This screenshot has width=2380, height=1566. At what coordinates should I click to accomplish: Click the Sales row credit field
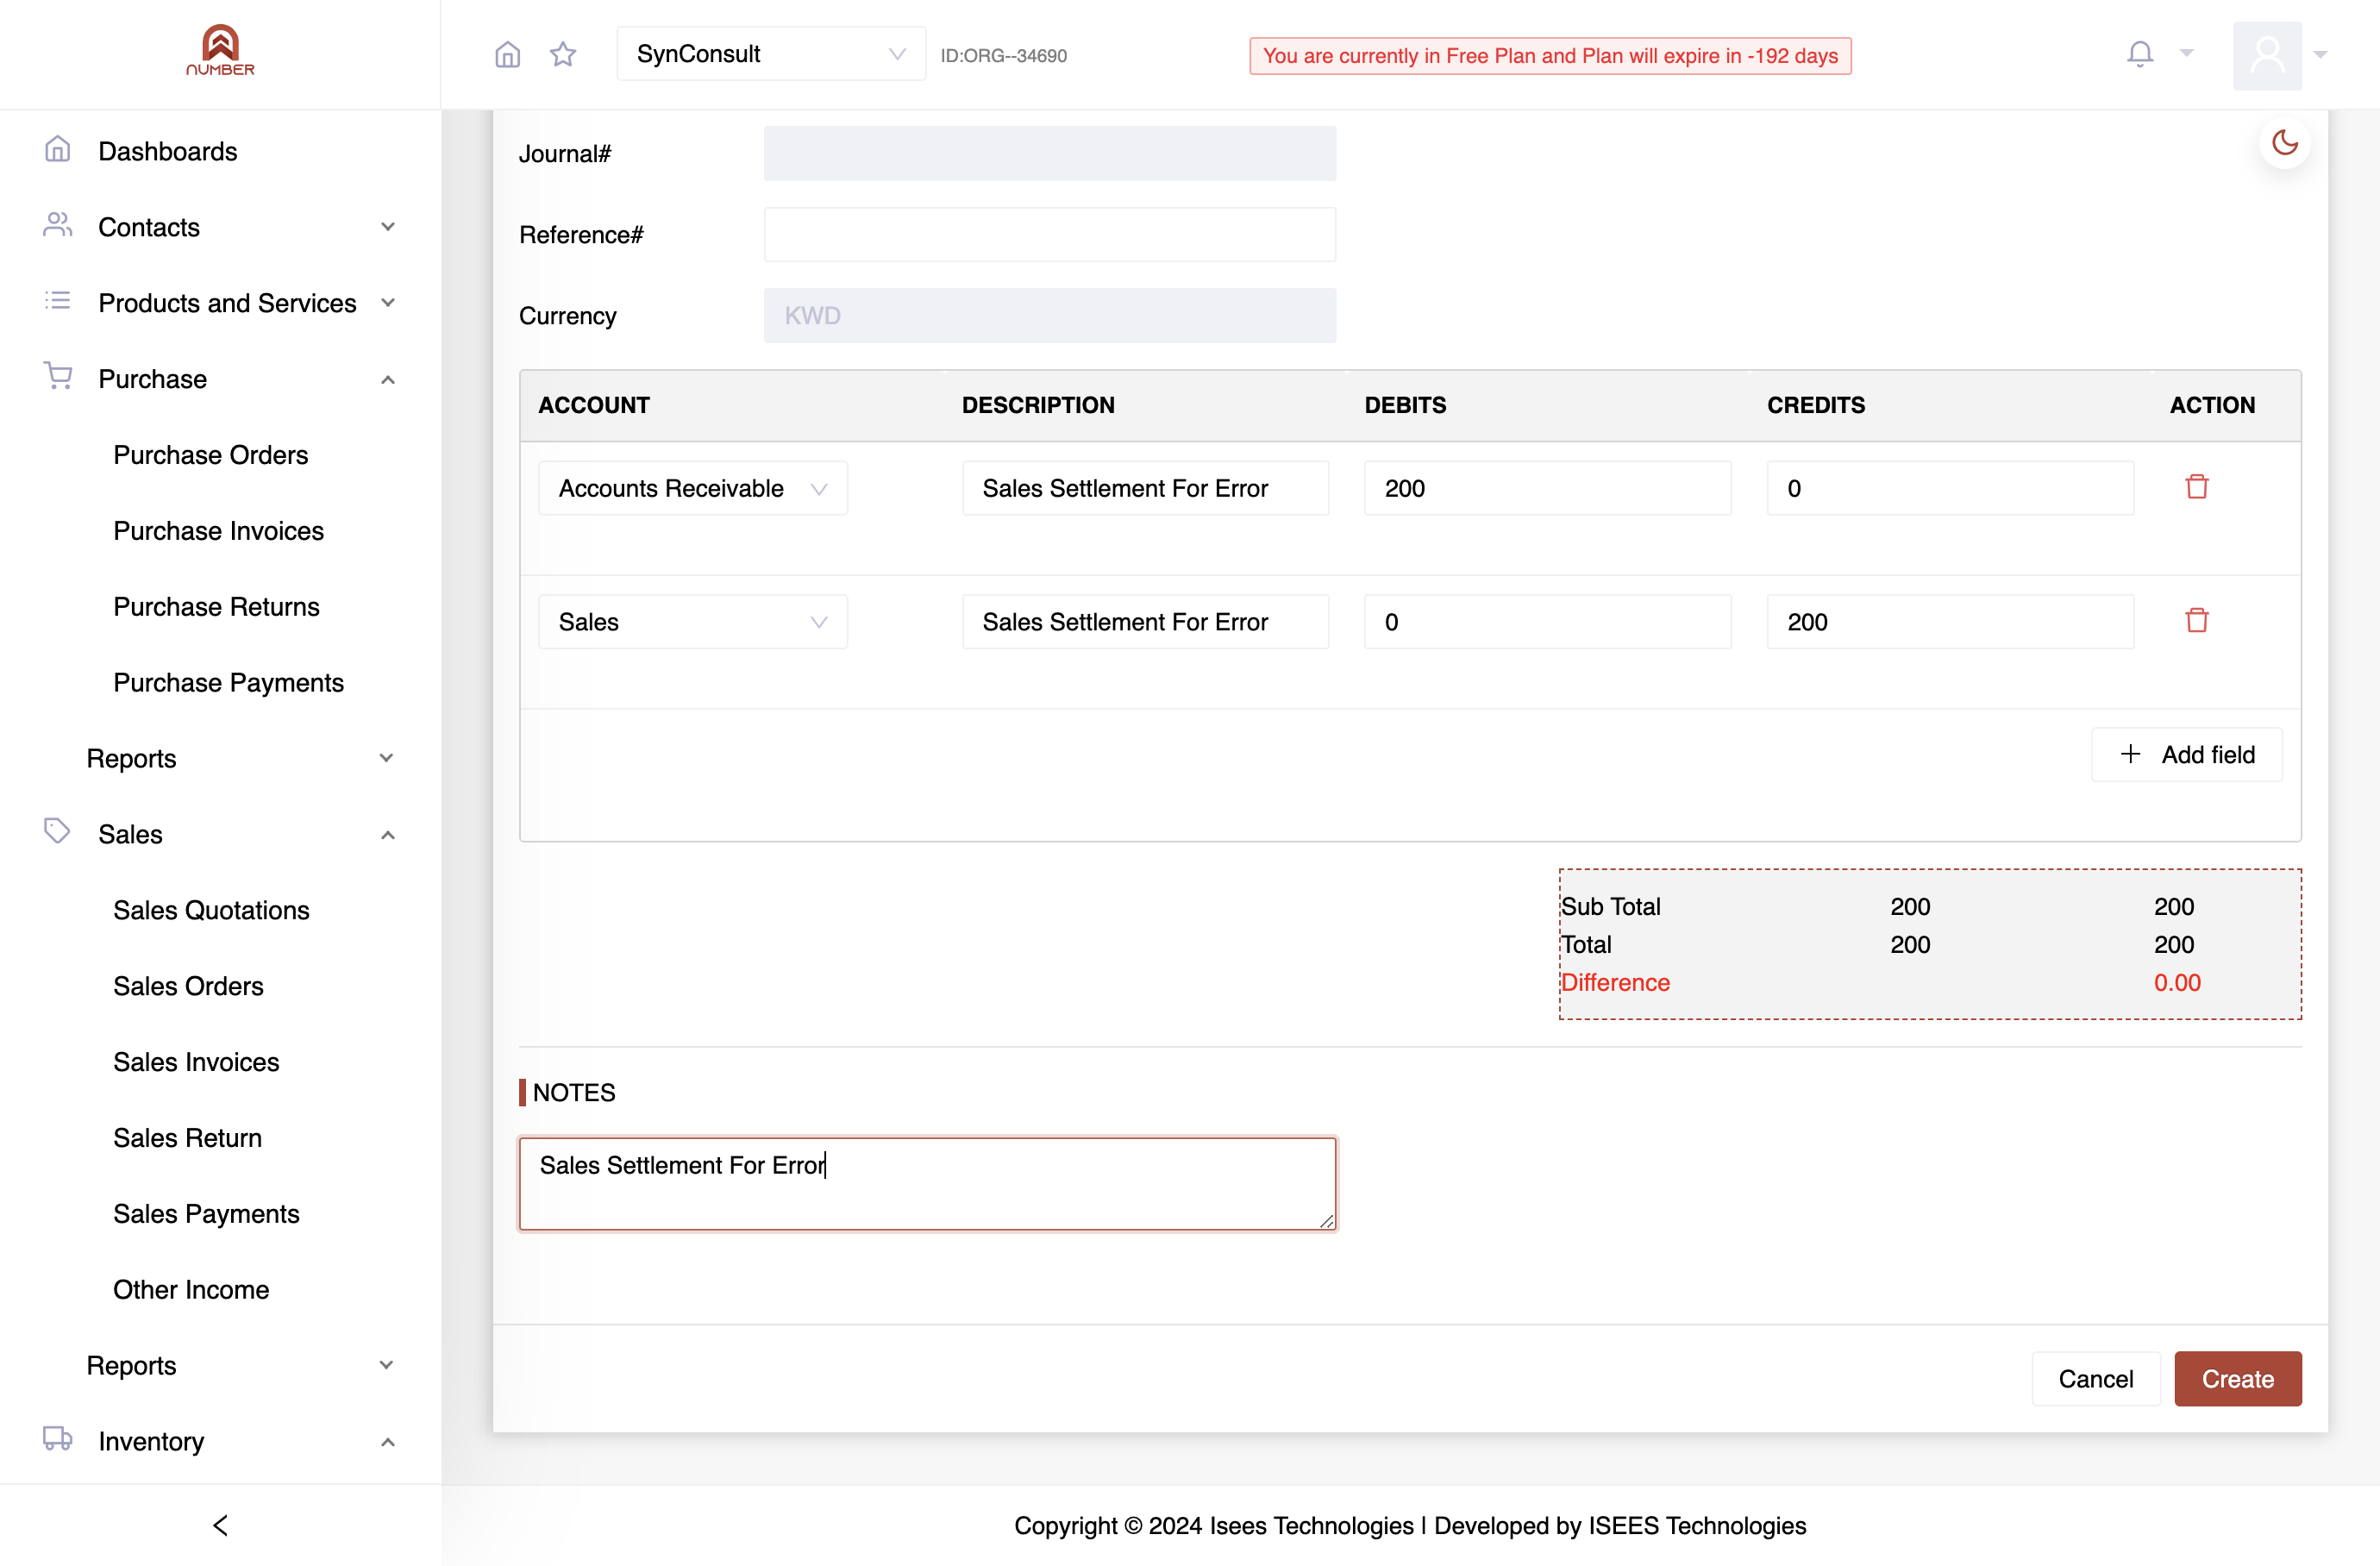click(1950, 622)
